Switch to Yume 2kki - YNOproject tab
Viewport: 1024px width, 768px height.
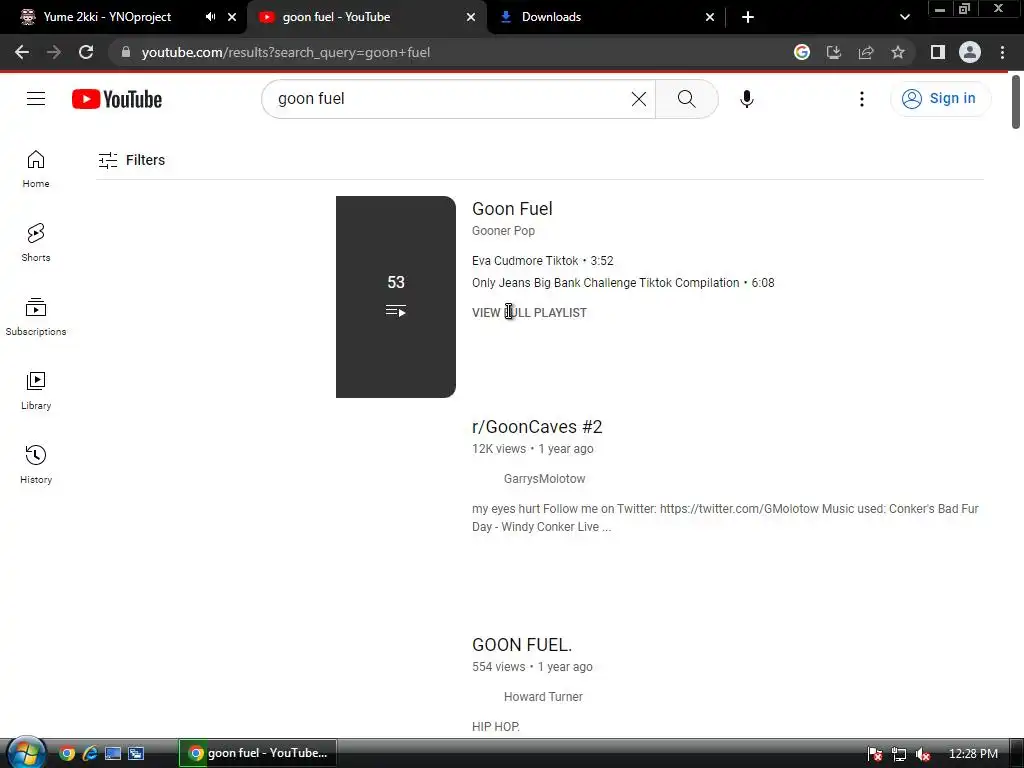click(106, 17)
